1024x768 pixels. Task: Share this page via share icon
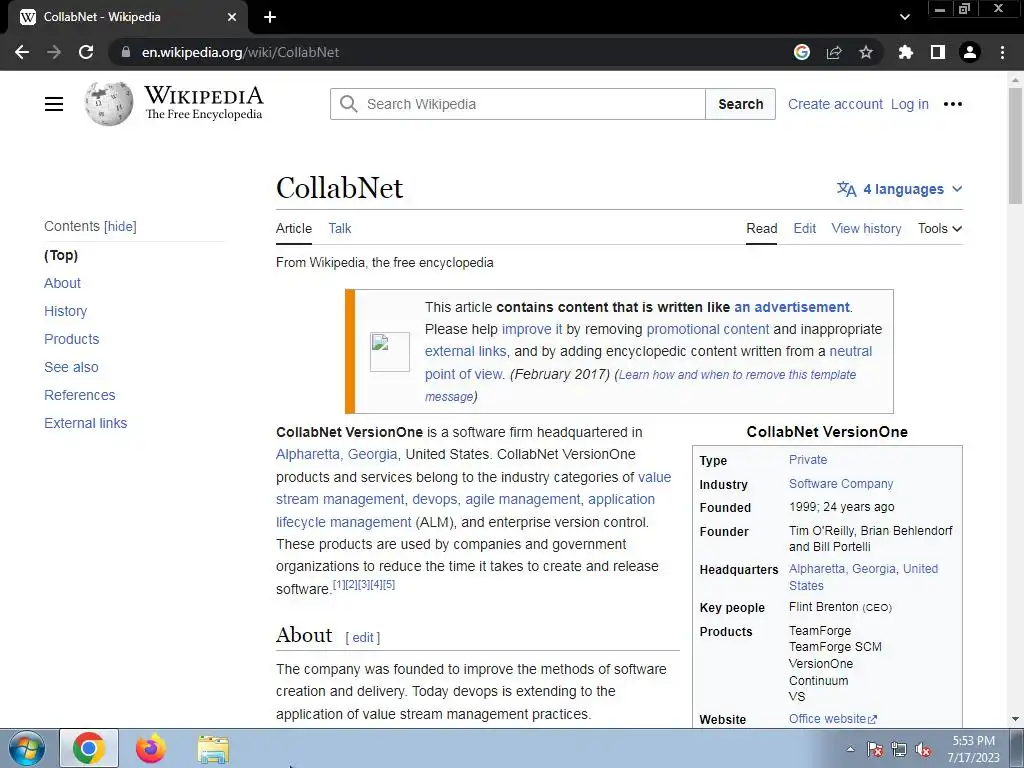[834, 52]
